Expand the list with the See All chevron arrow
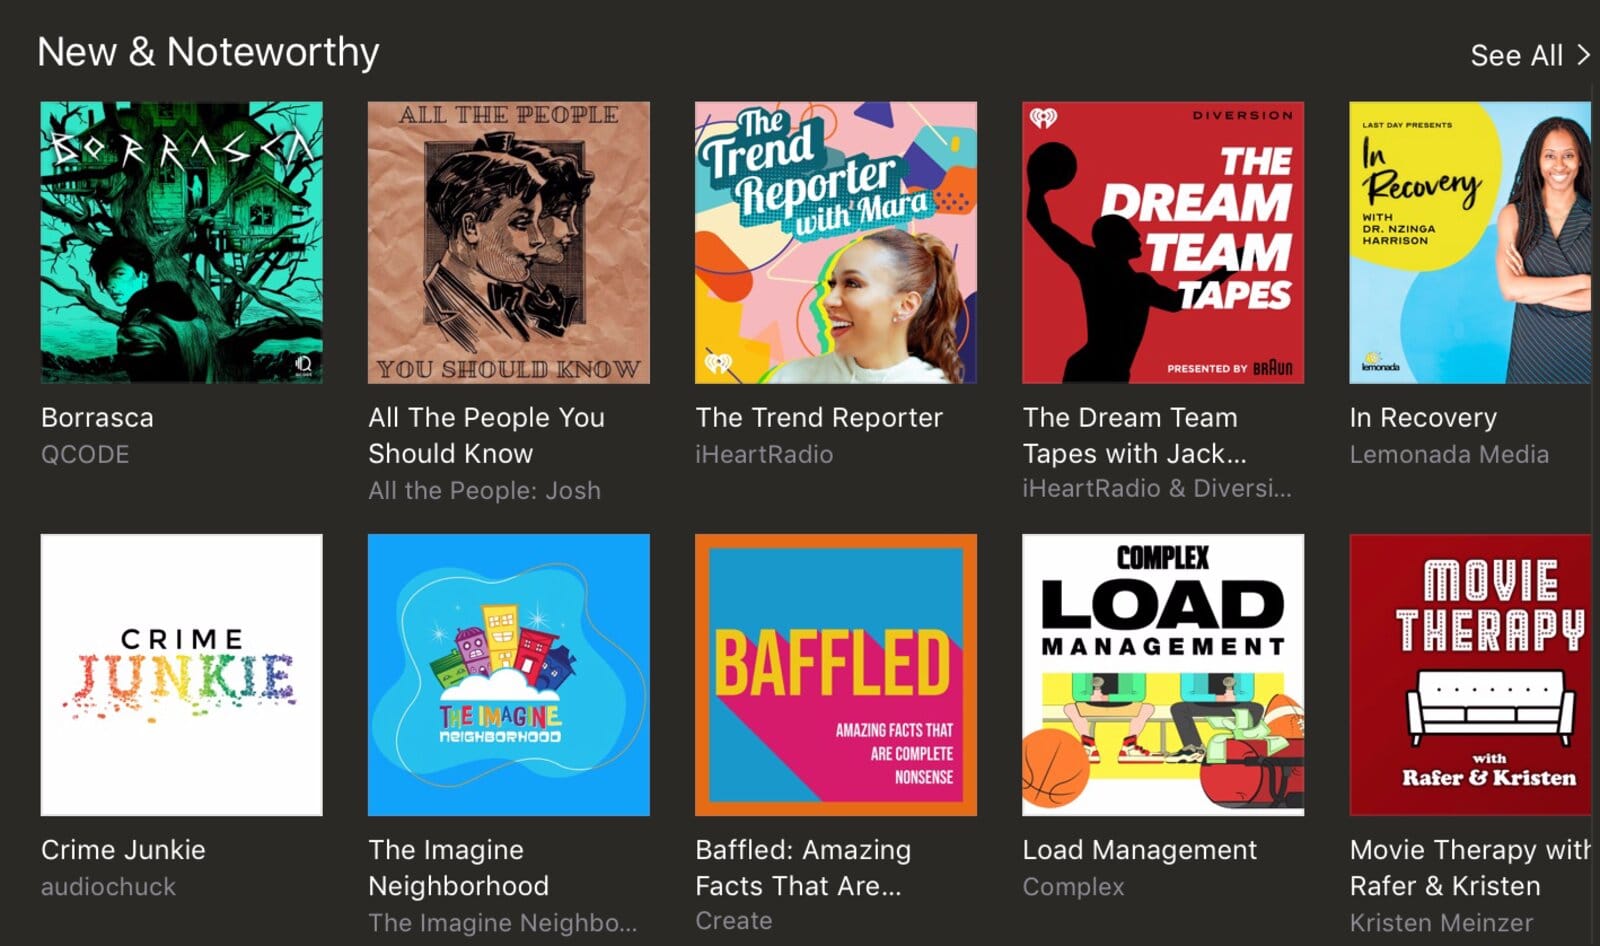Image resolution: width=1600 pixels, height=946 pixels. tap(1582, 55)
